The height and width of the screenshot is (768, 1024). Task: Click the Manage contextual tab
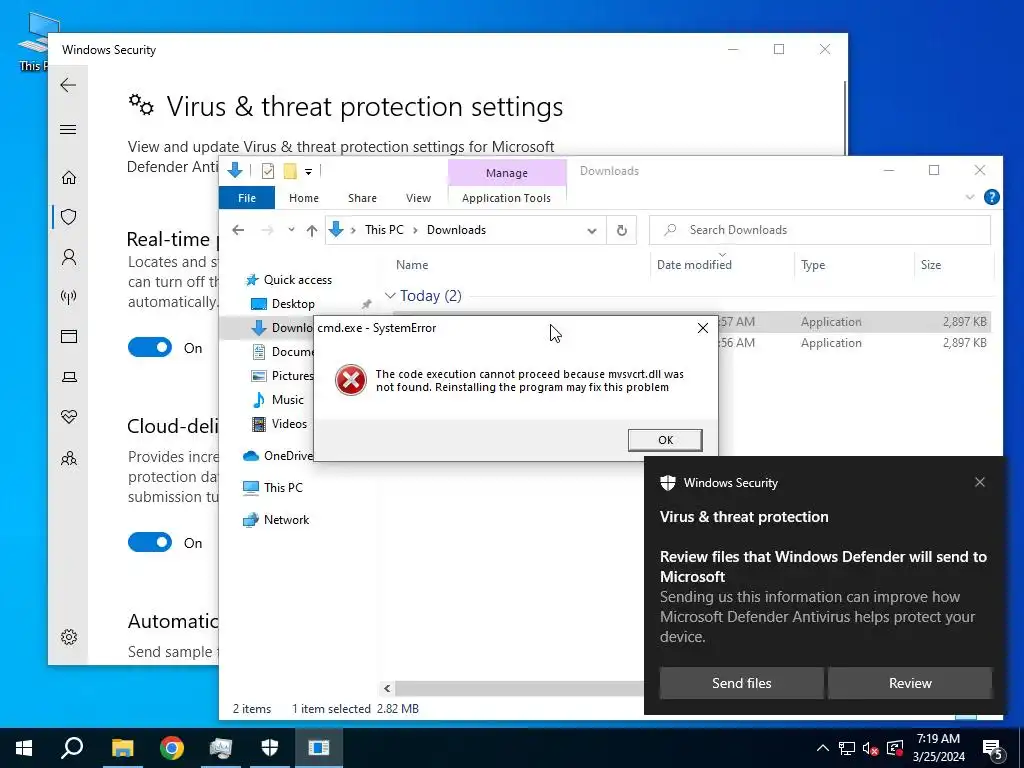[507, 173]
